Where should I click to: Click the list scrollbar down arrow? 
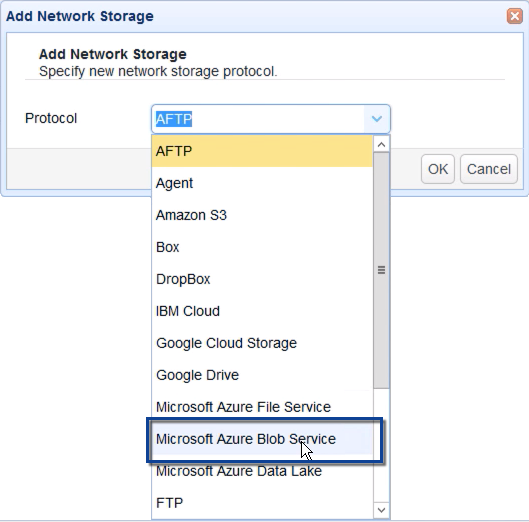(x=381, y=510)
